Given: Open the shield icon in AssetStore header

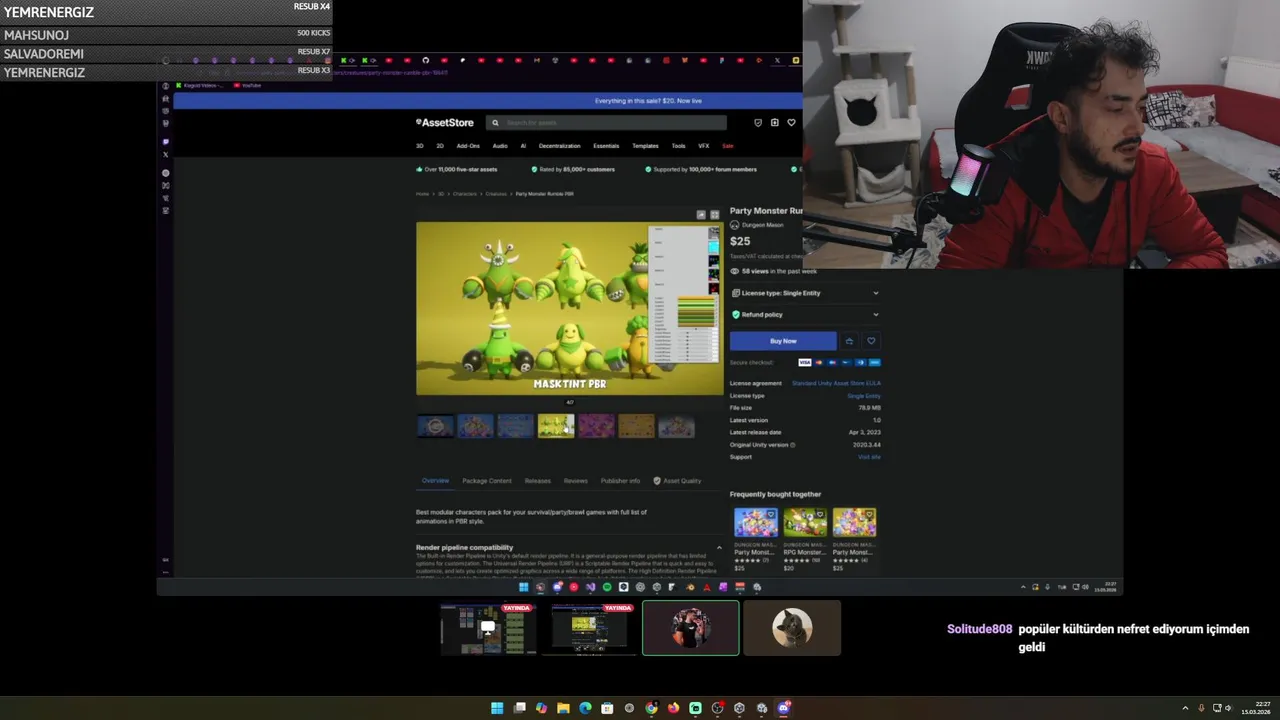Looking at the screenshot, I should pos(758,122).
